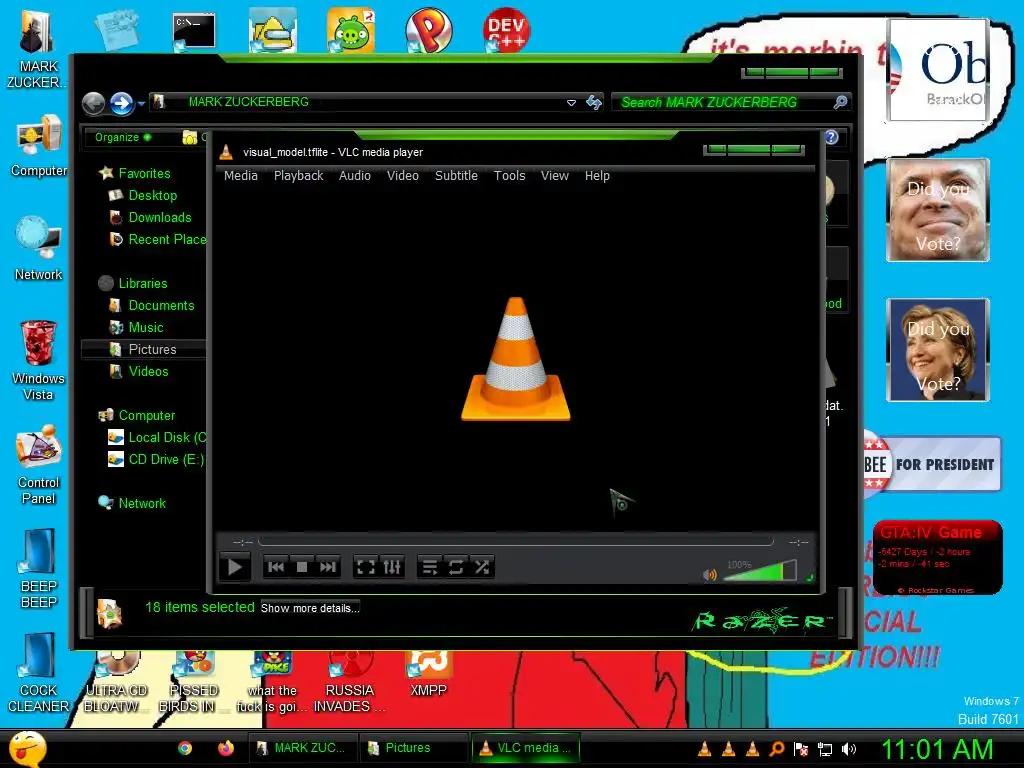This screenshot has height=768, width=1024.
Task: Start playback with the VLC play button
Action: coord(235,567)
